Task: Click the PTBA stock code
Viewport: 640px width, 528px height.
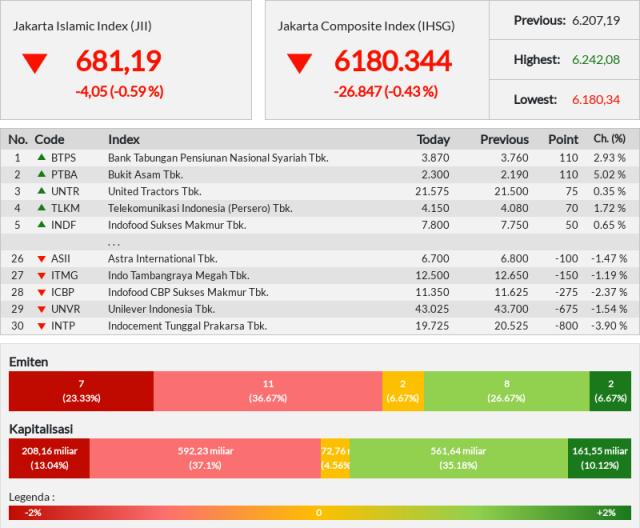Action: point(64,175)
